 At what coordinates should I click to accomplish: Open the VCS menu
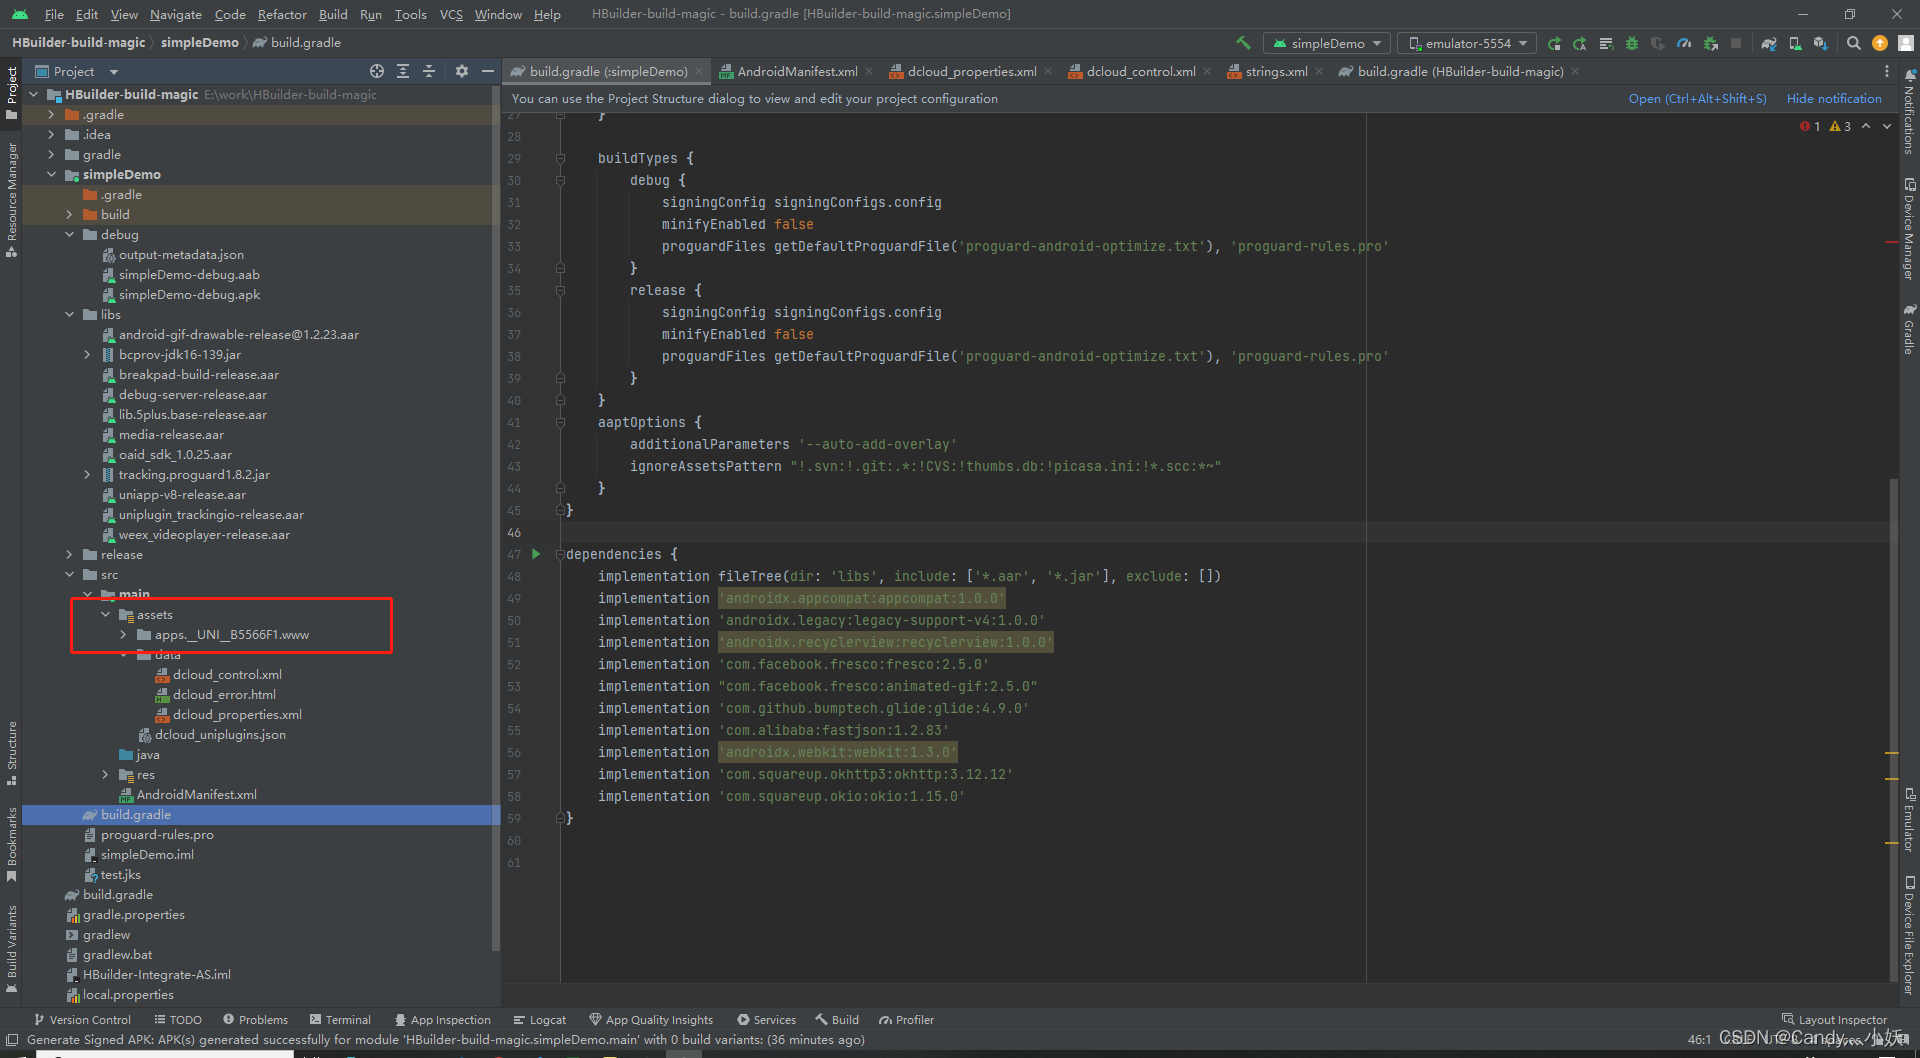[451, 14]
